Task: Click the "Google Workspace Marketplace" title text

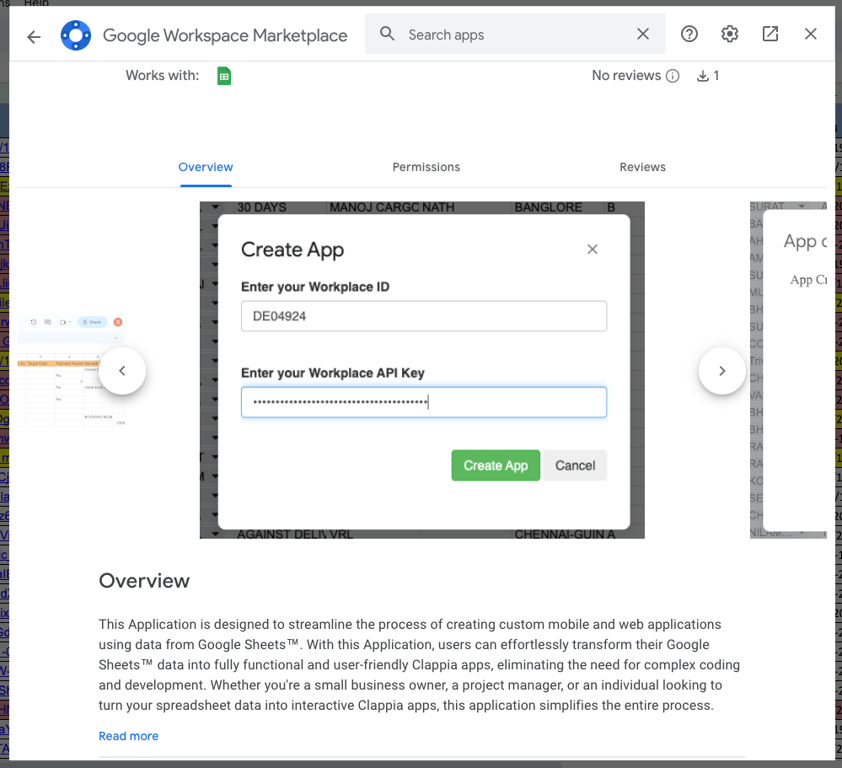Action: [x=225, y=35]
